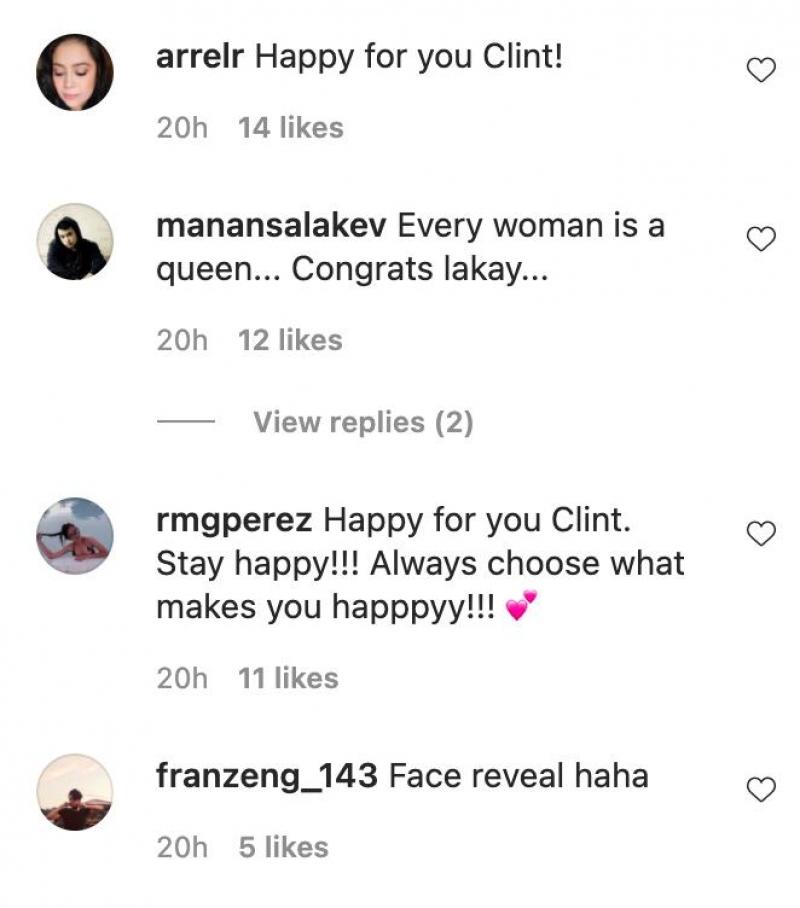Show who gave 14 likes
Screen dimensions: 800x908
click(x=290, y=128)
